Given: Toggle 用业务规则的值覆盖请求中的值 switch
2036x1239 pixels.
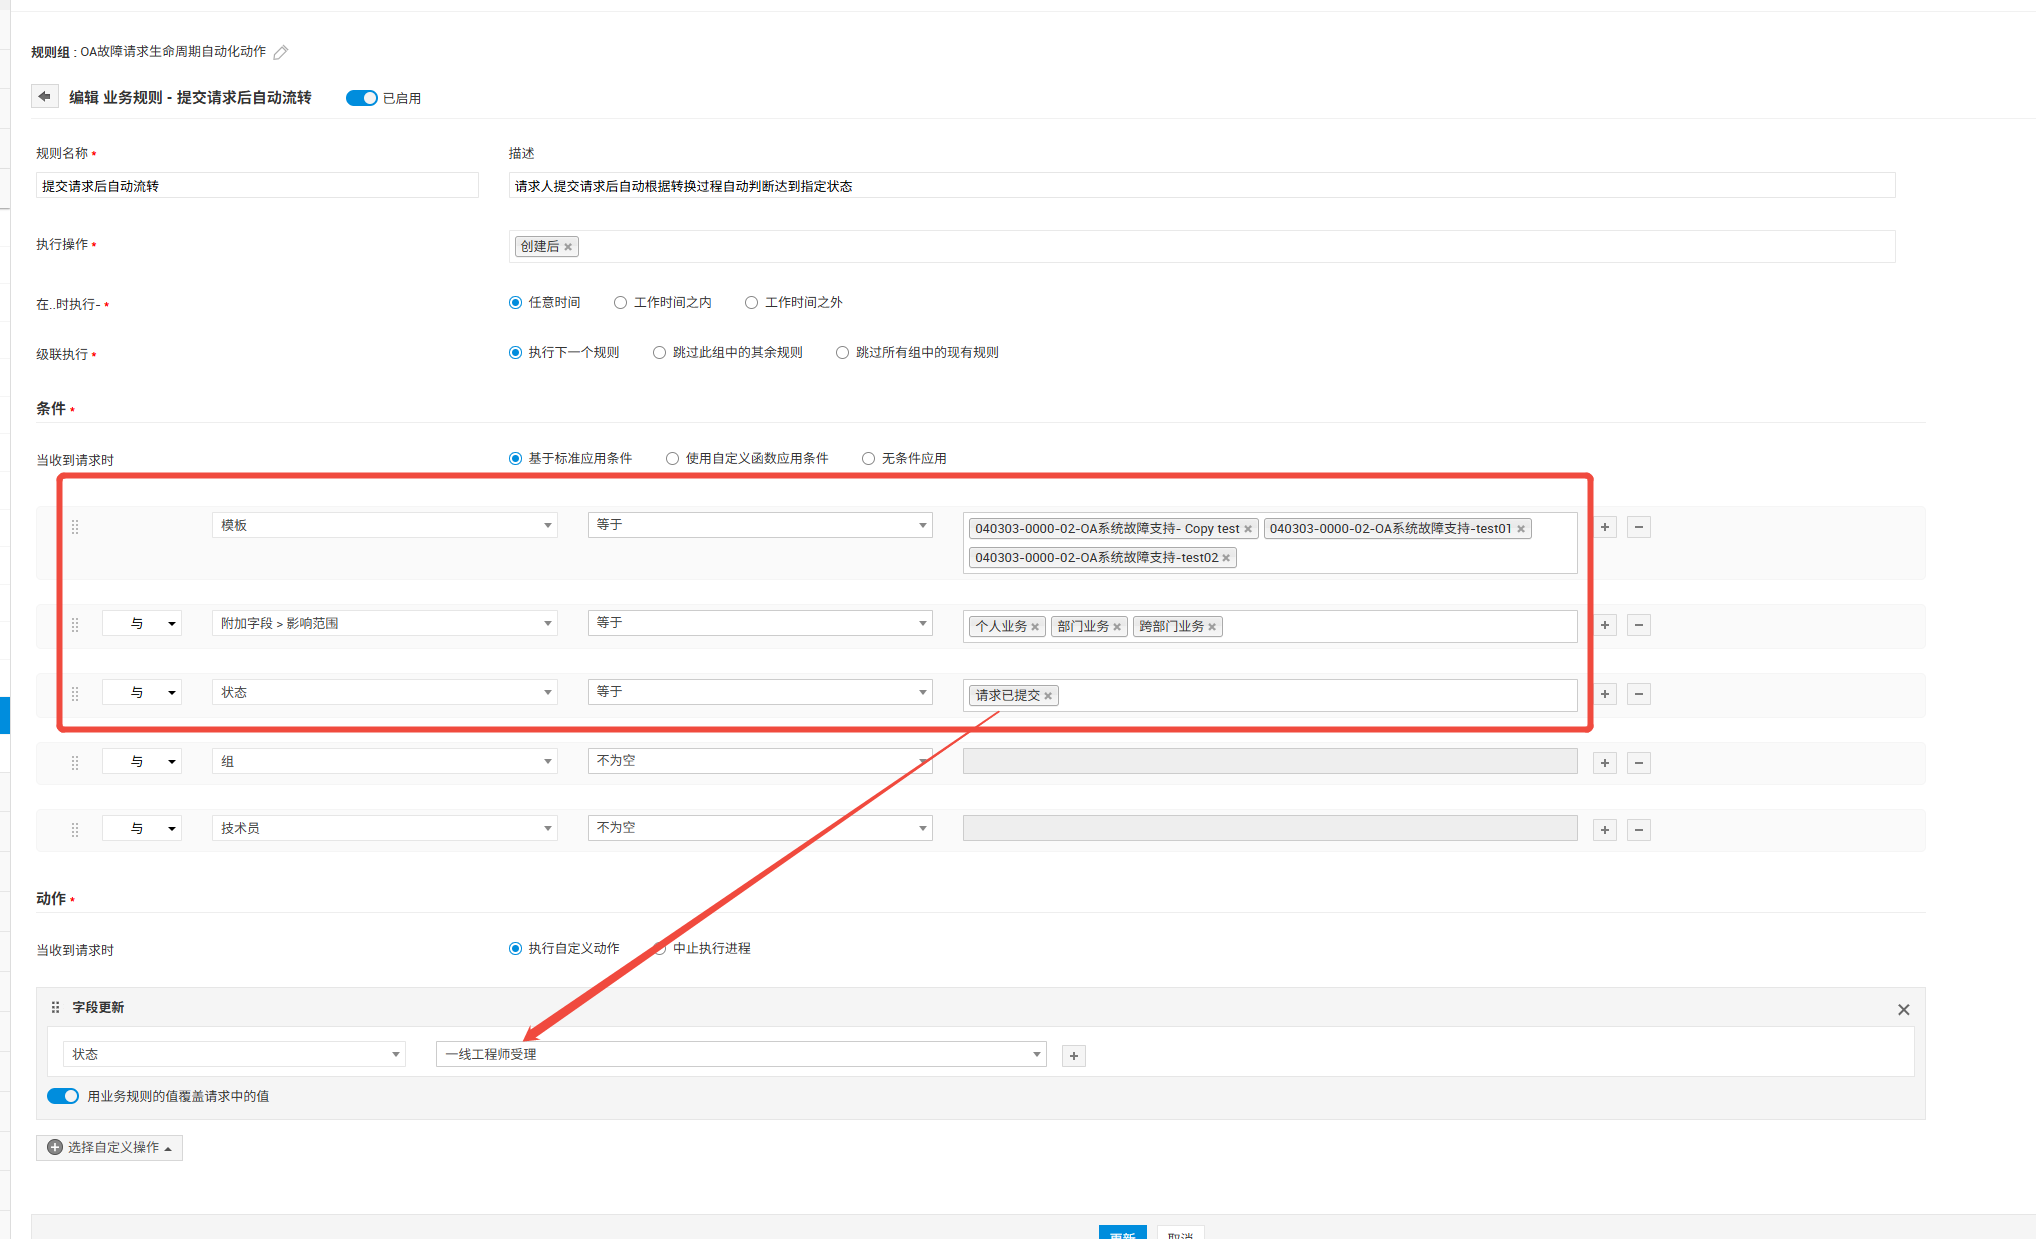Looking at the screenshot, I should point(63,1096).
